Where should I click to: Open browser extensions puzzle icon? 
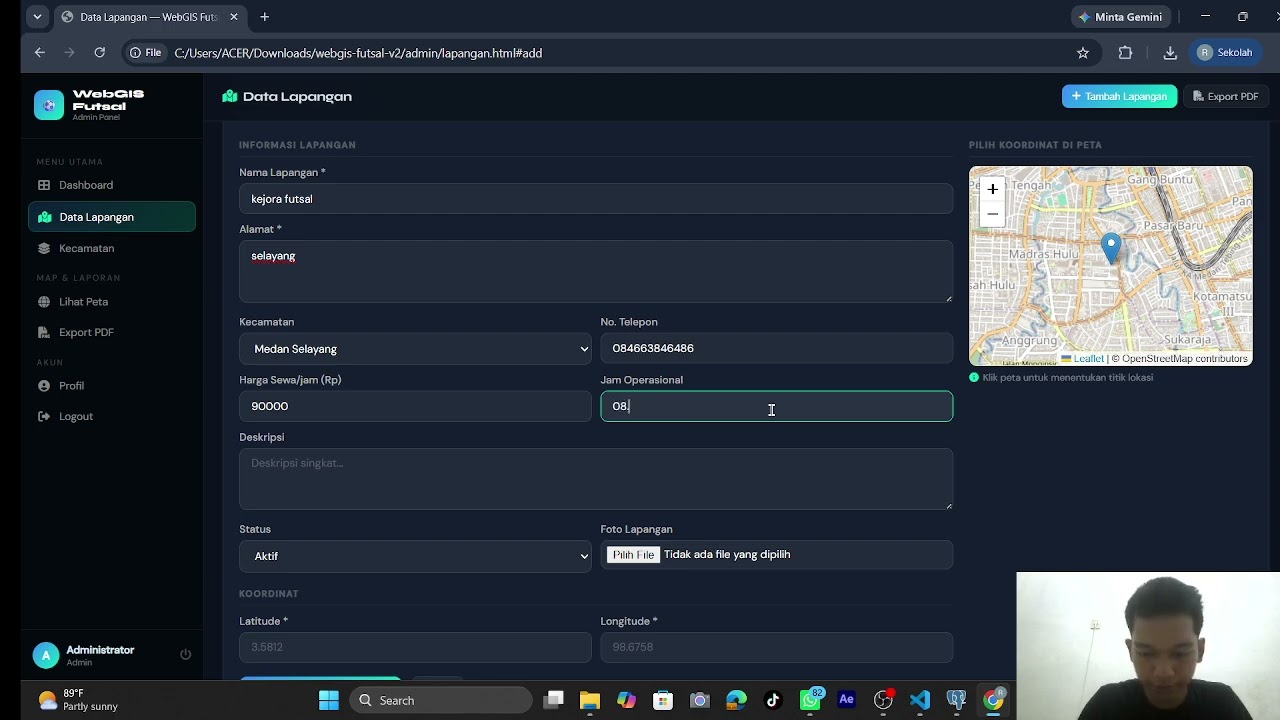click(1125, 53)
